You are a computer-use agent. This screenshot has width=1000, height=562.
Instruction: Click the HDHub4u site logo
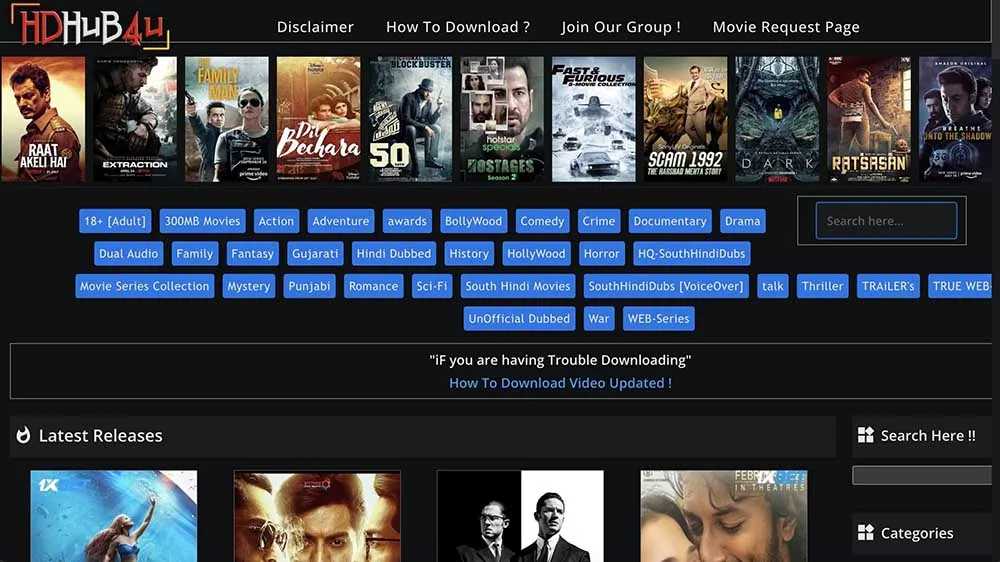point(88,26)
